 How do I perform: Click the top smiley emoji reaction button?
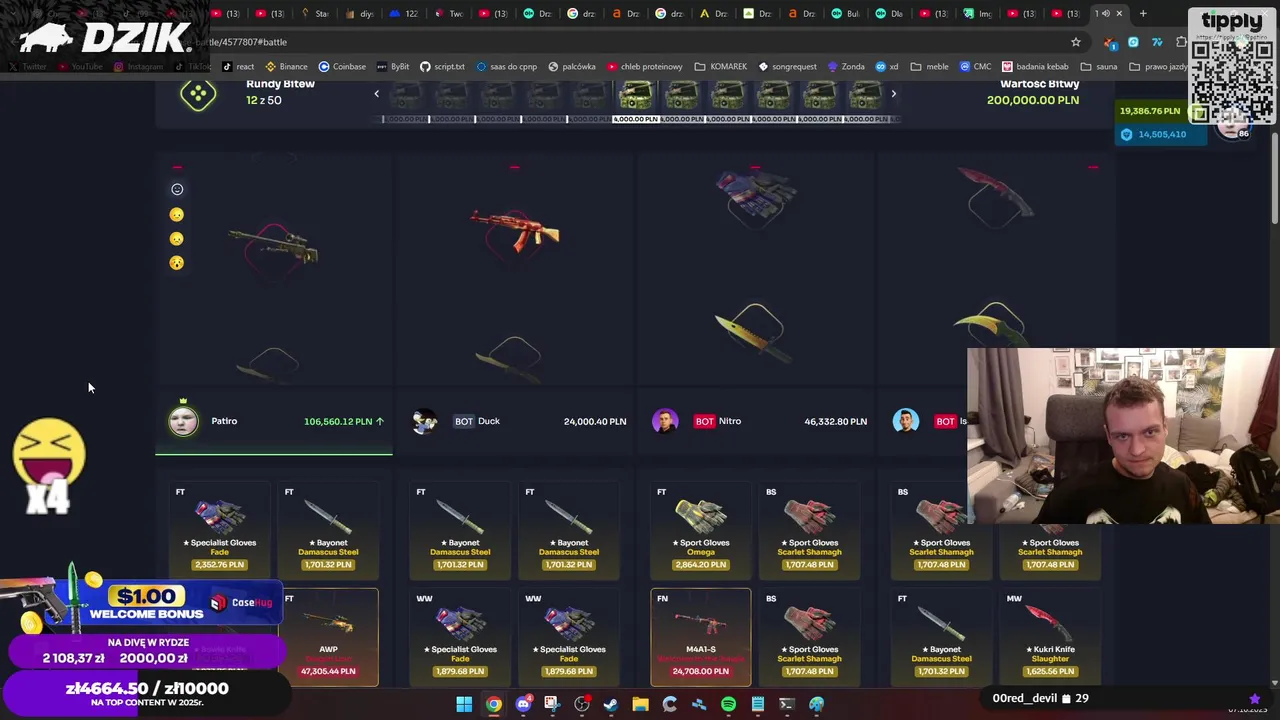177,189
